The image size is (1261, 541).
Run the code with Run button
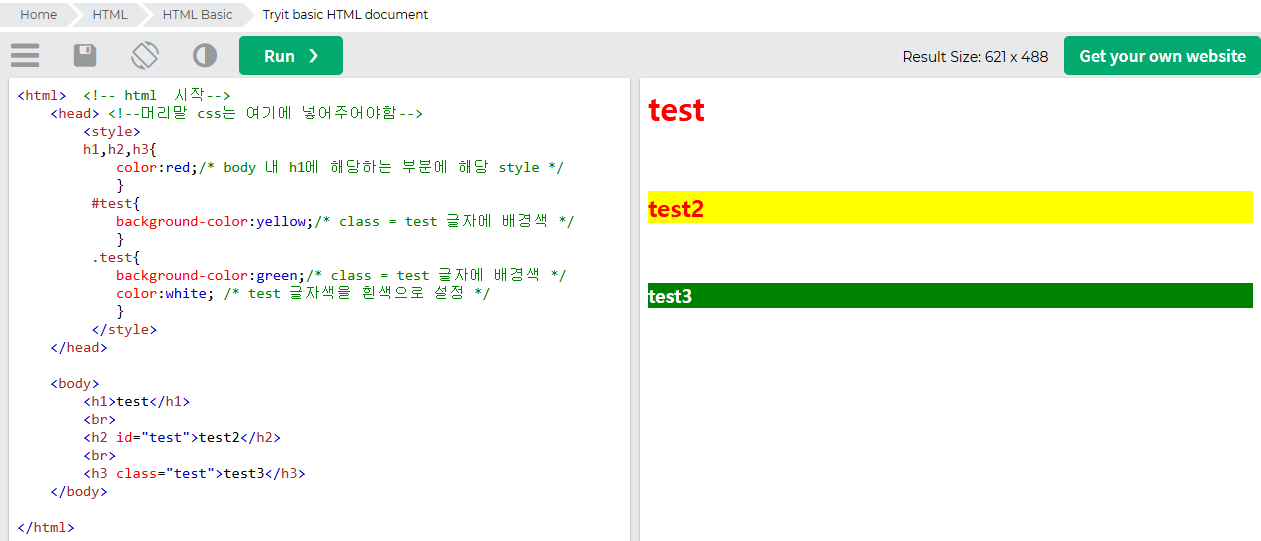[291, 56]
